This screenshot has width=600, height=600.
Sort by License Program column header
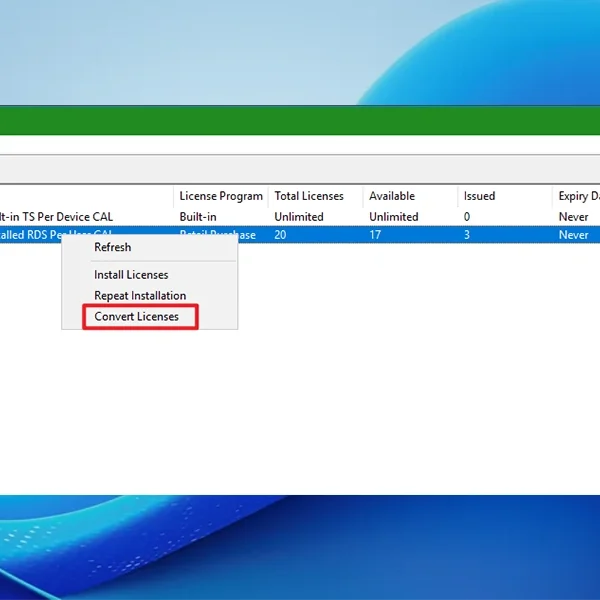[x=221, y=196]
